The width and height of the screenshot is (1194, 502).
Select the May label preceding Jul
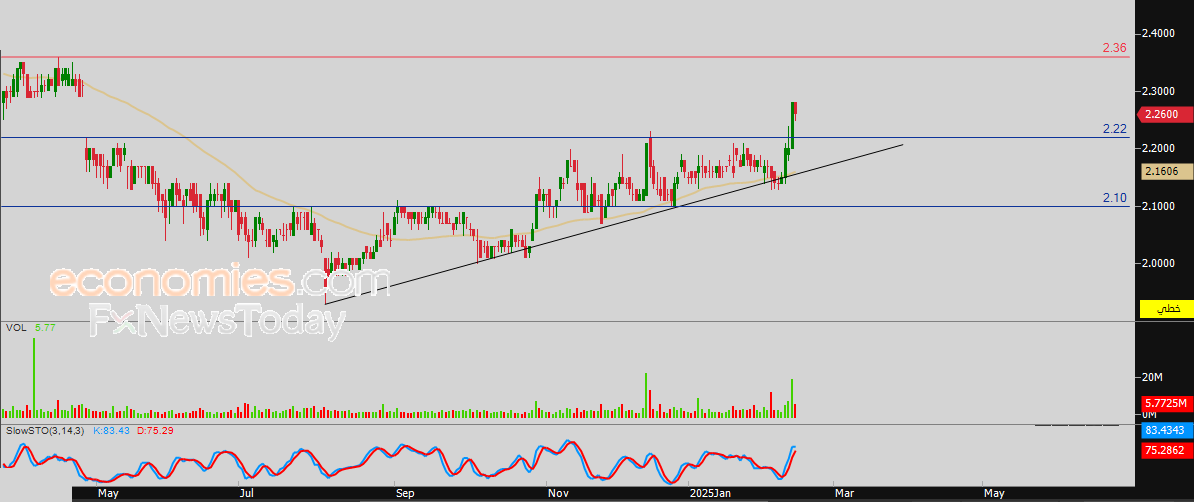point(107,494)
